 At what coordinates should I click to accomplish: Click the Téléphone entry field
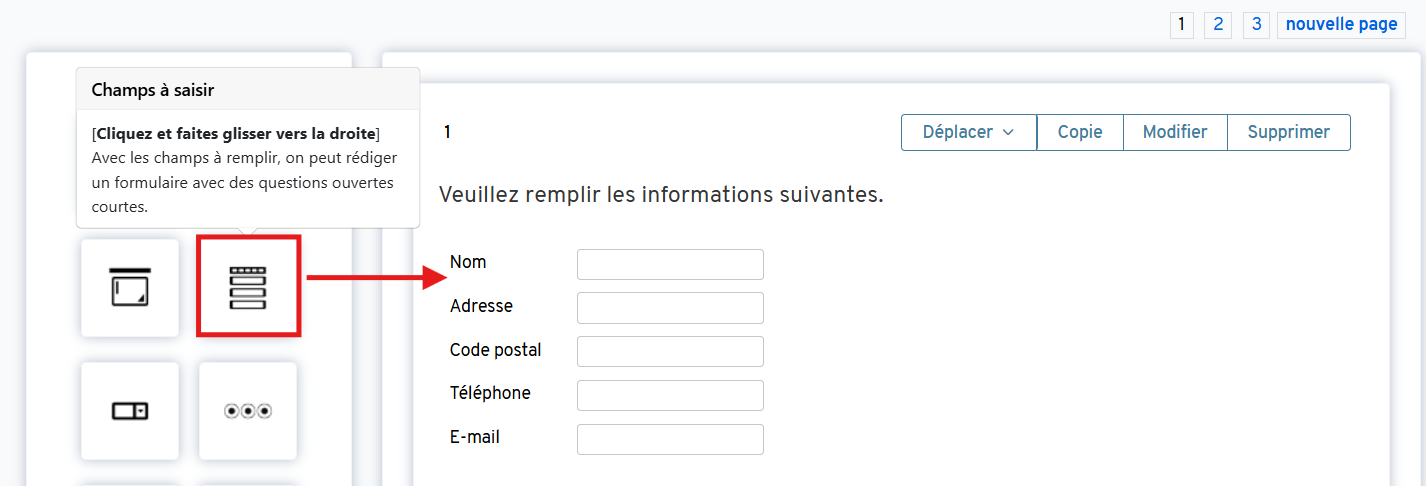(x=670, y=395)
